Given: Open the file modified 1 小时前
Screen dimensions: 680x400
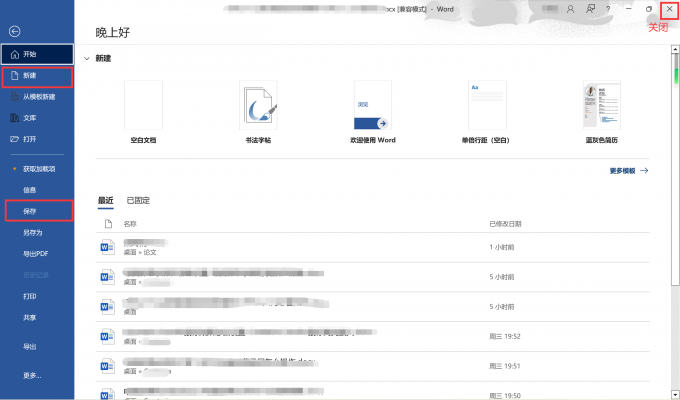Looking at the screenshot, I should tap(373, 247).
